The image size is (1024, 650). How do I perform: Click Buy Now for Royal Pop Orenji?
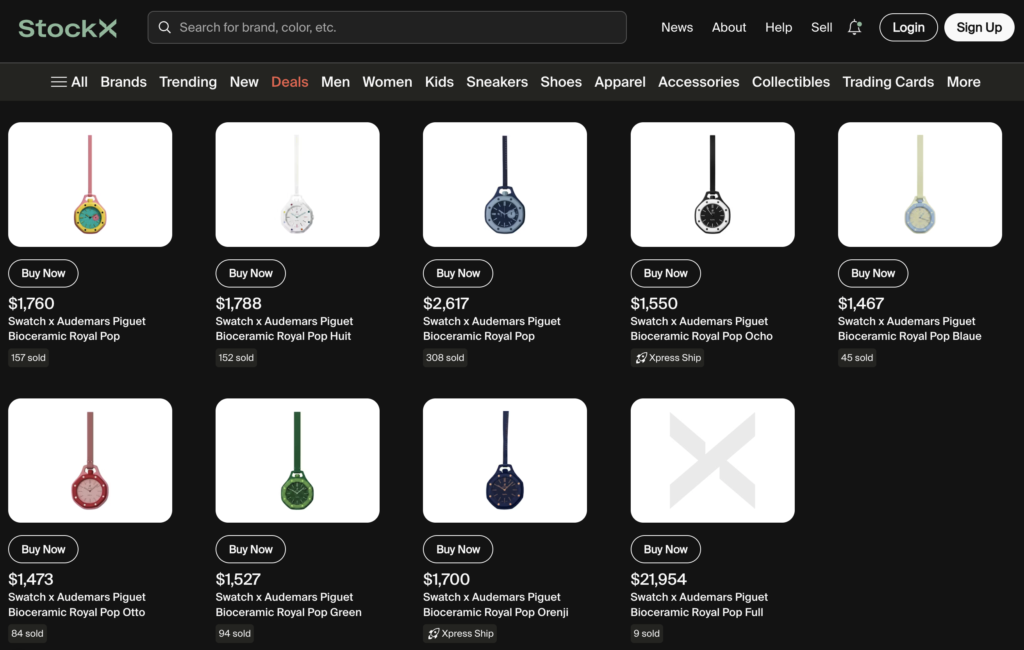(458, 549)
